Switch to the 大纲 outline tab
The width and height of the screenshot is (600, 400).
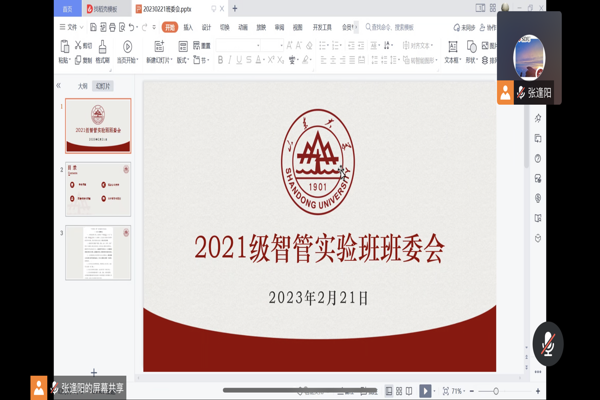click(83, 86)
